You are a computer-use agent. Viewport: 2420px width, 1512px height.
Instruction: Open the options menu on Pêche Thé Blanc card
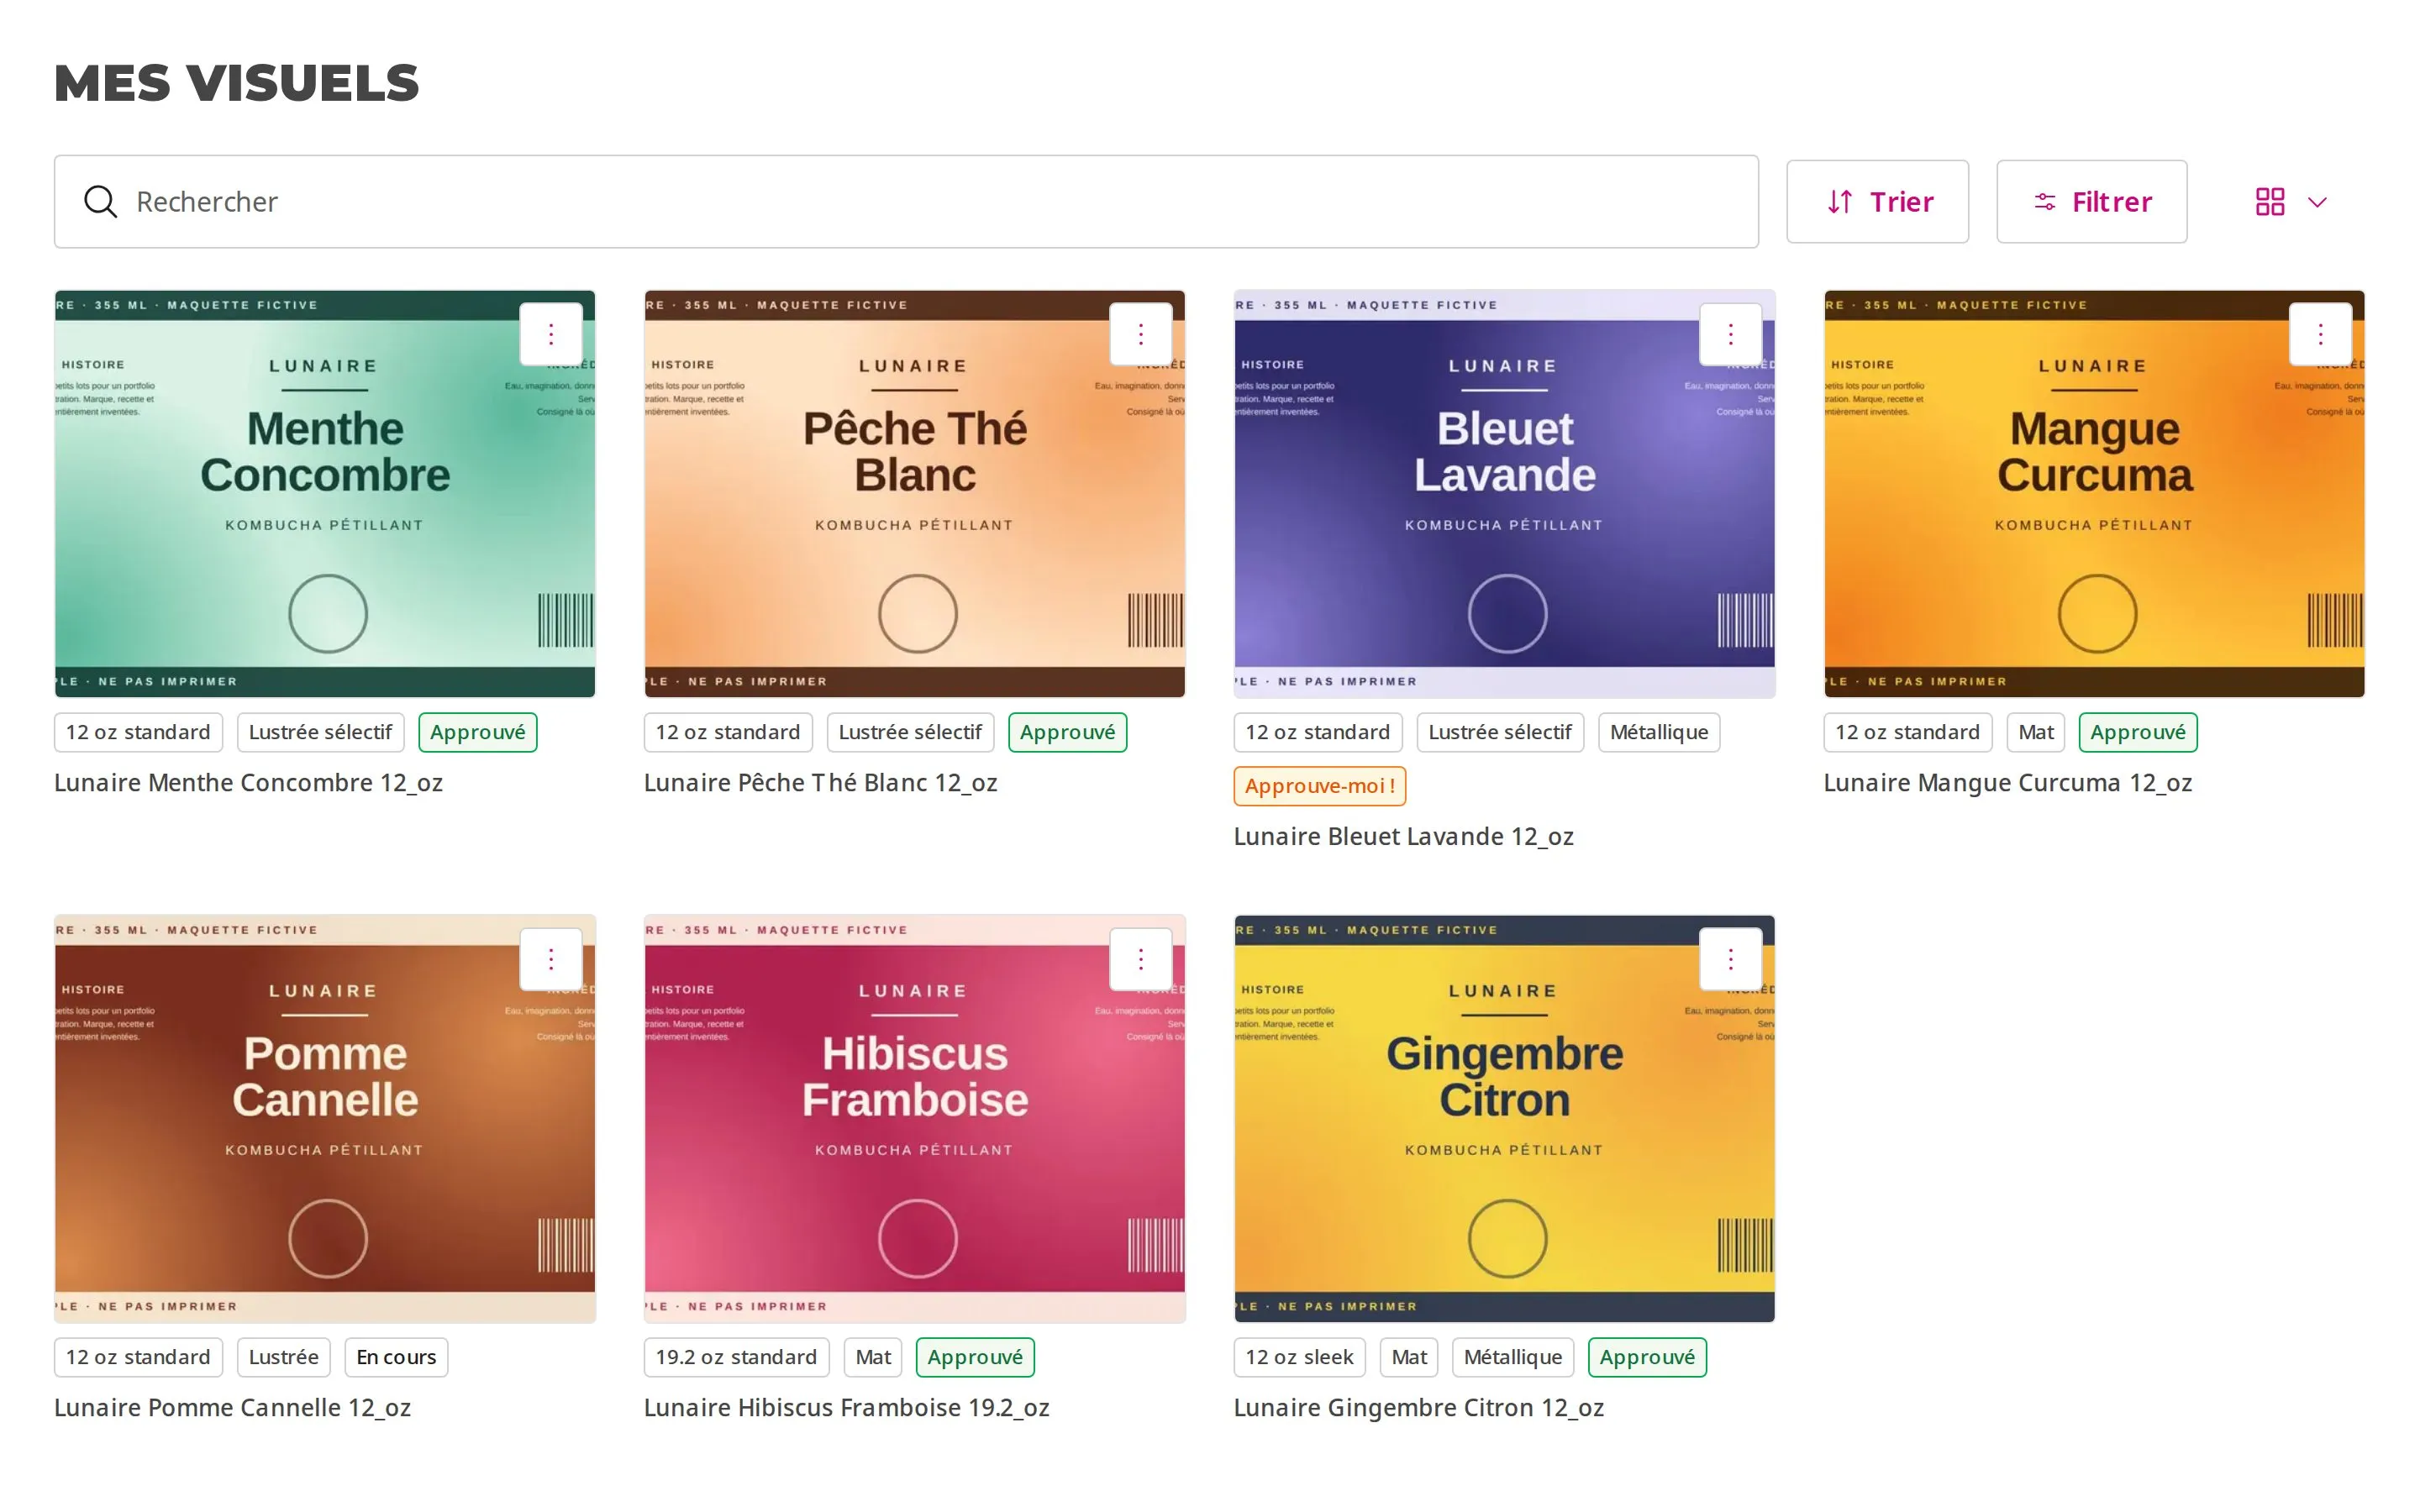pyautogui.click(x=1141, y=334)
